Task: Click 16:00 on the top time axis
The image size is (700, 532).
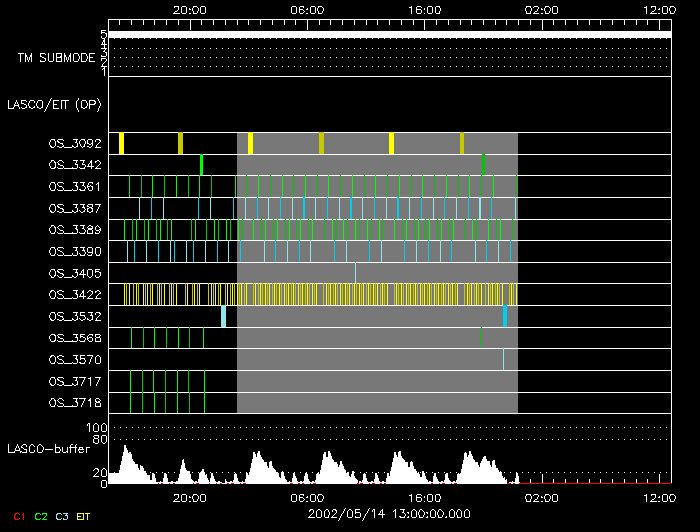Action: pyautogui.click(x=425, y=10)
